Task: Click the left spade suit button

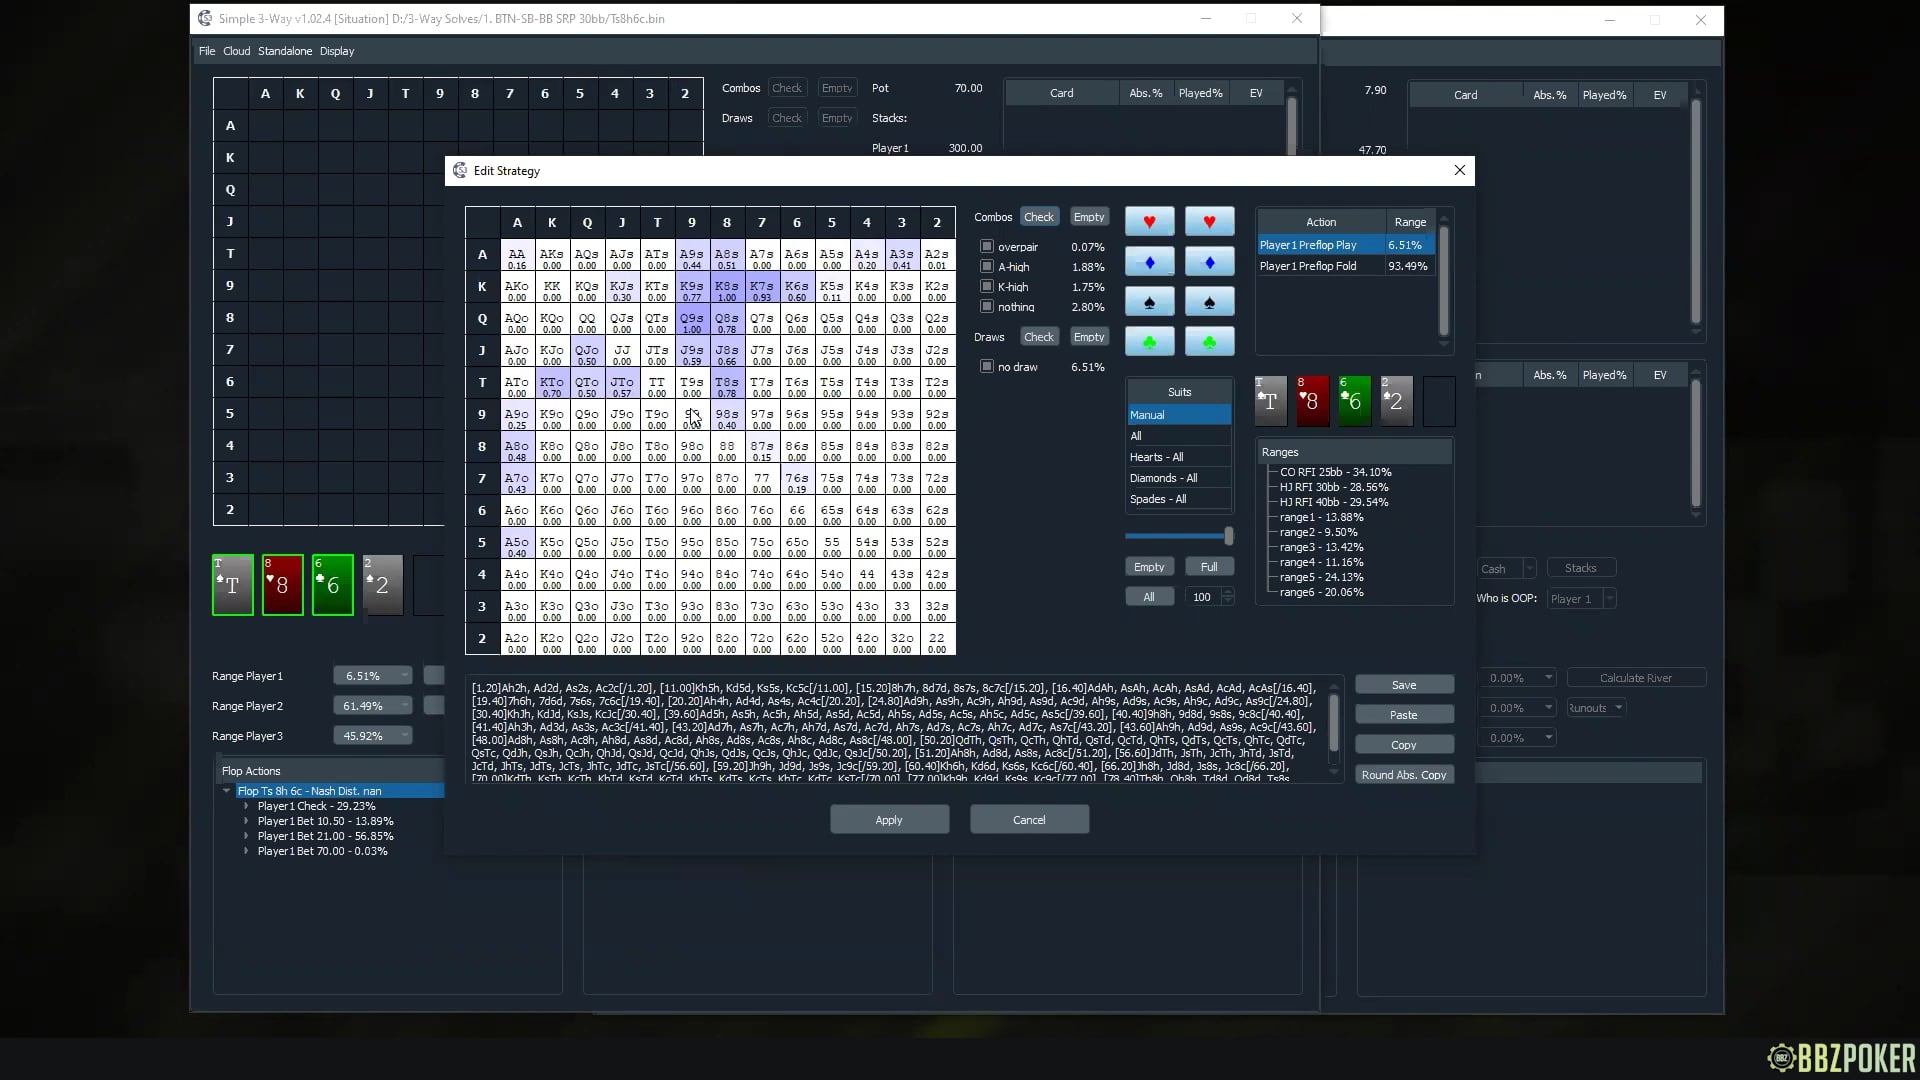Action: [1149, 302]
